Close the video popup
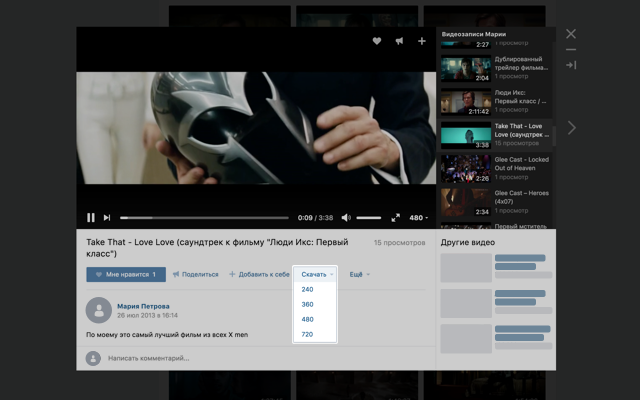 pyautogui.click(x=571, y=33)
